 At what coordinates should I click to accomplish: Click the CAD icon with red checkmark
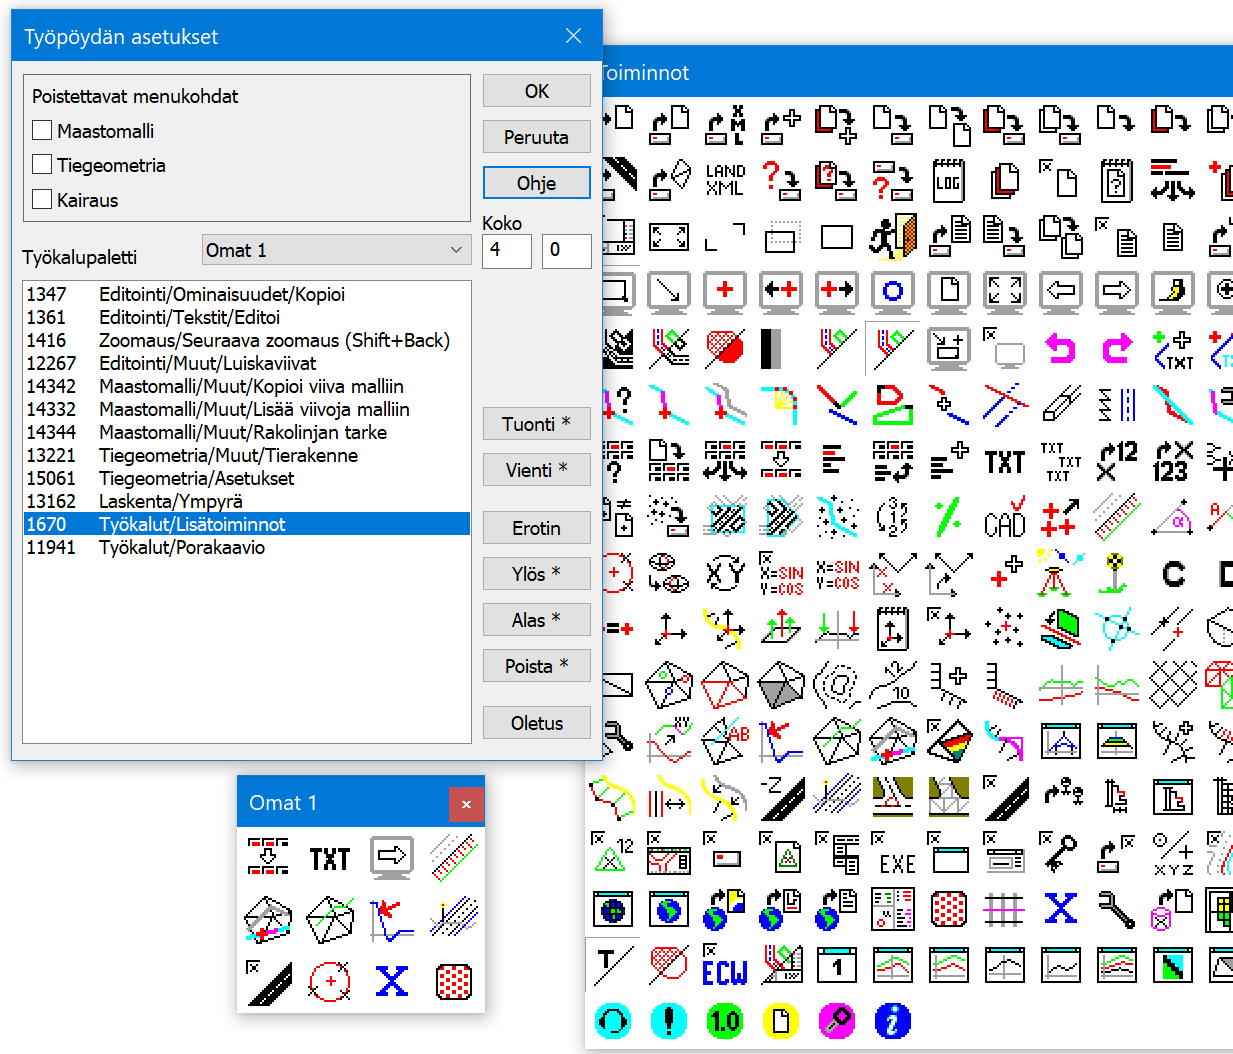point(1004,519)
